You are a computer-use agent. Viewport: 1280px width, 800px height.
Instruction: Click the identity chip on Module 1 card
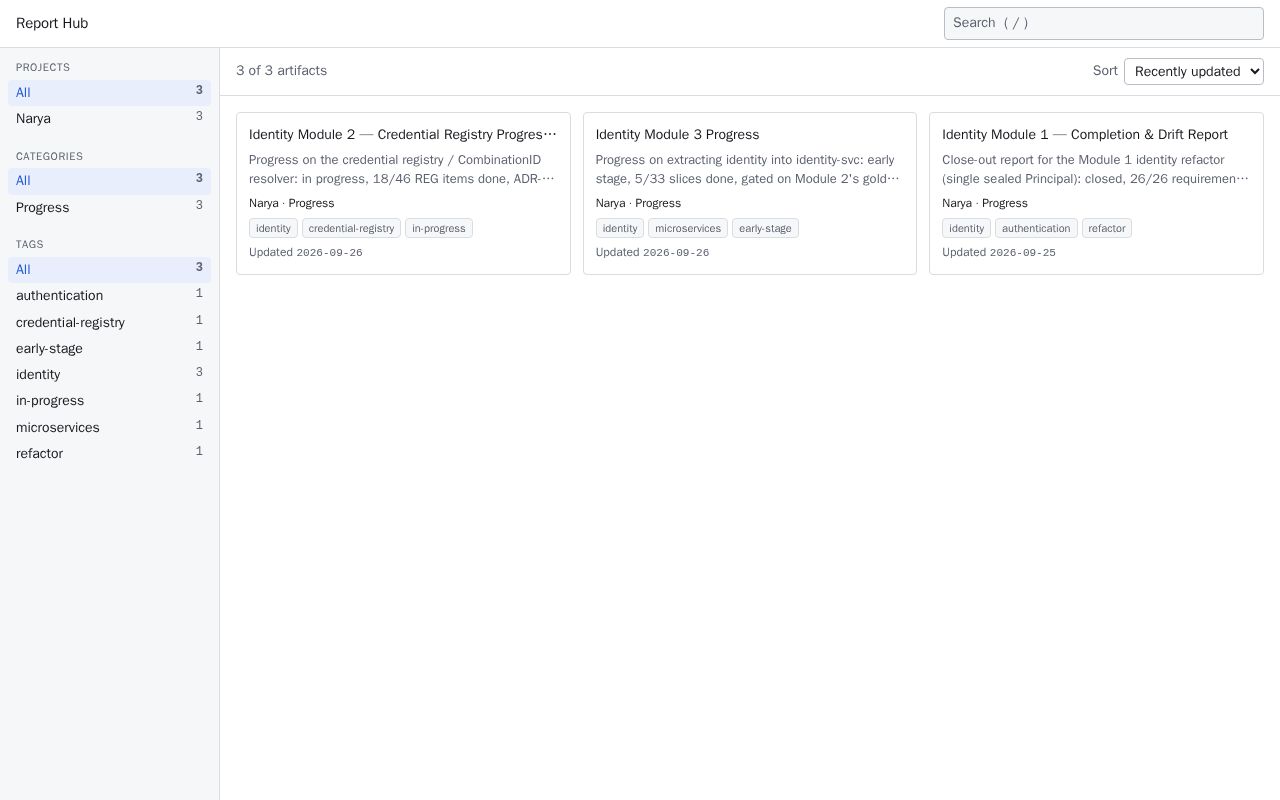[x=966, y=228]
